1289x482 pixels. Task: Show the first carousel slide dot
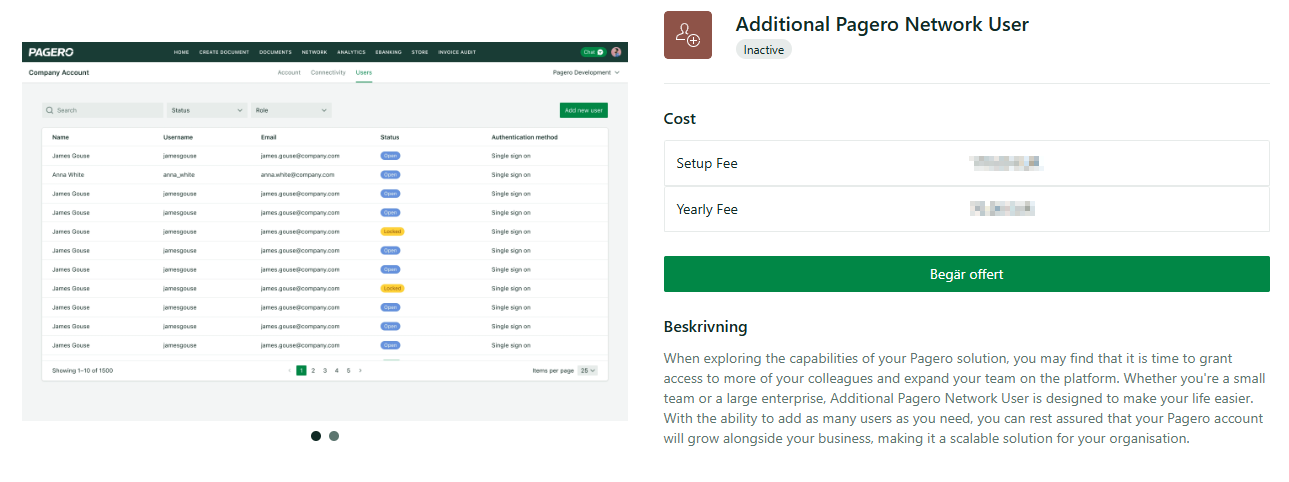[316, 436]
